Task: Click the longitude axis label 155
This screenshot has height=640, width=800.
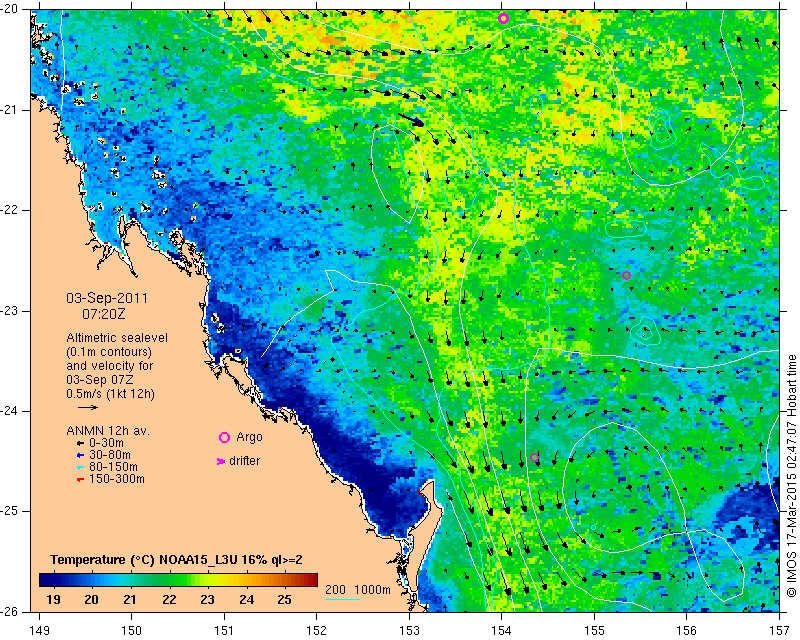Action: [x=594, y=630]
